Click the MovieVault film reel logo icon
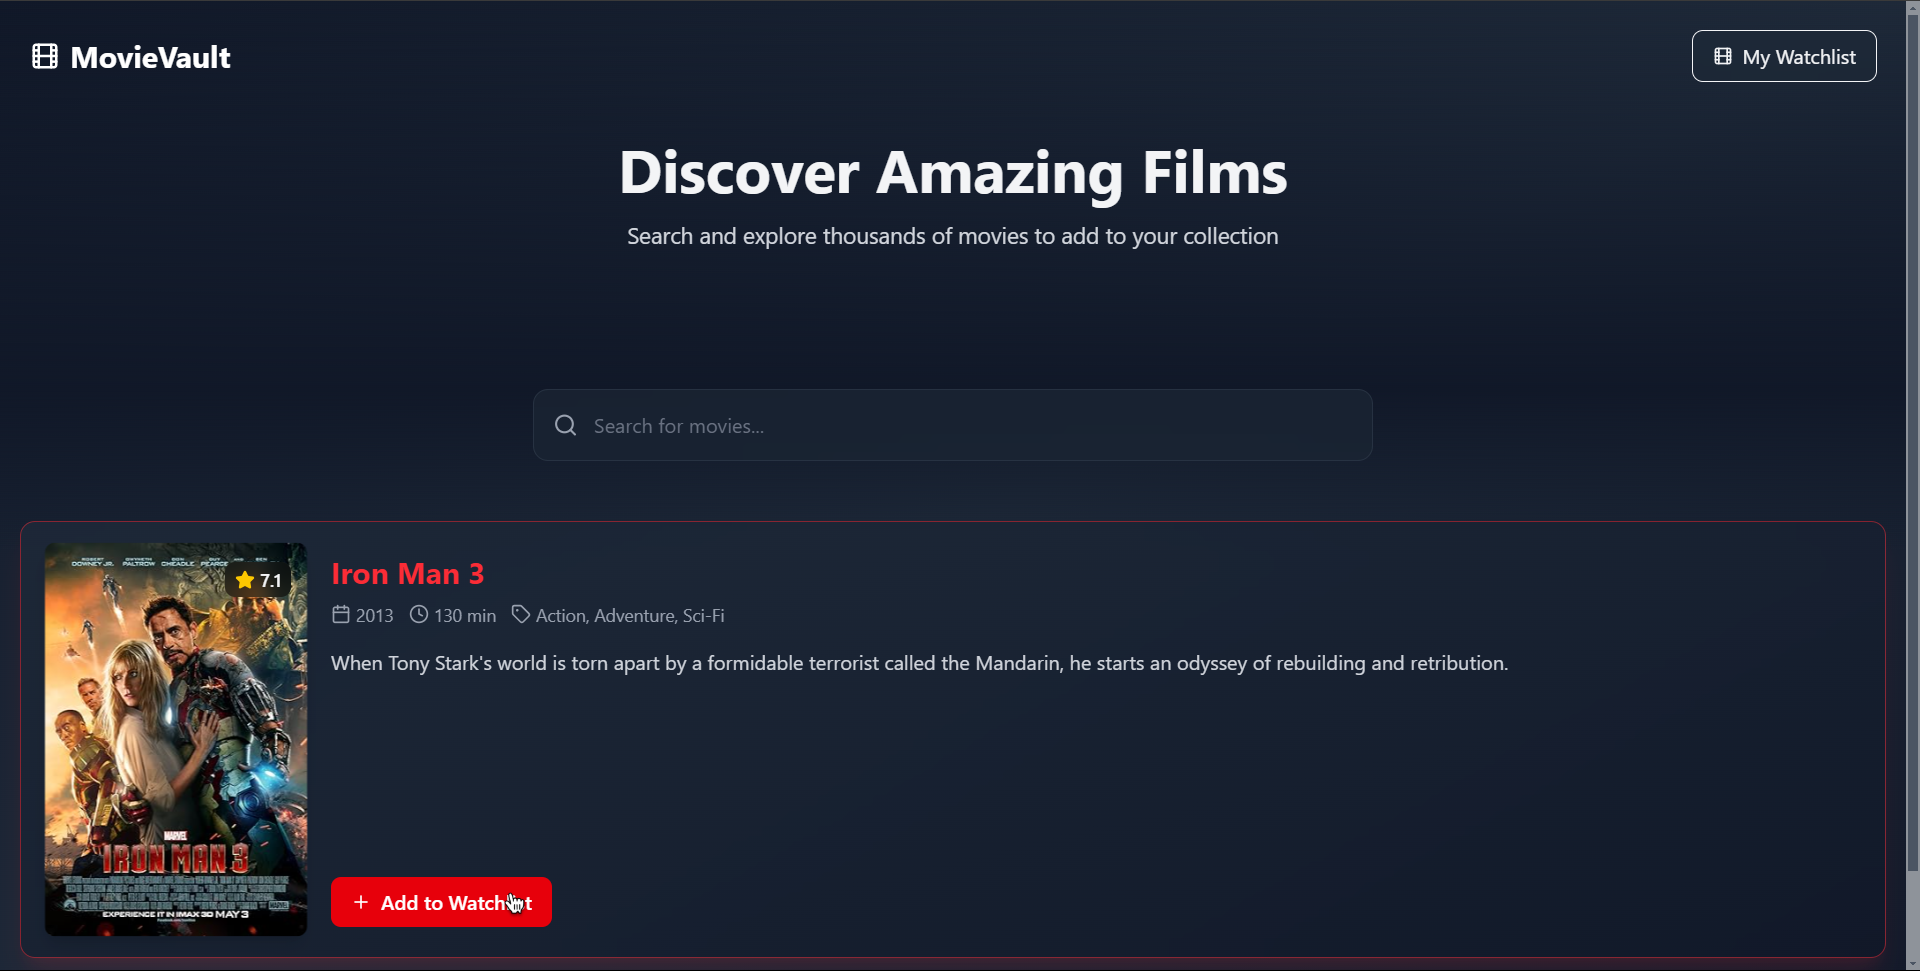Screen dimensions: 1920x971 (x=45, y=56)
